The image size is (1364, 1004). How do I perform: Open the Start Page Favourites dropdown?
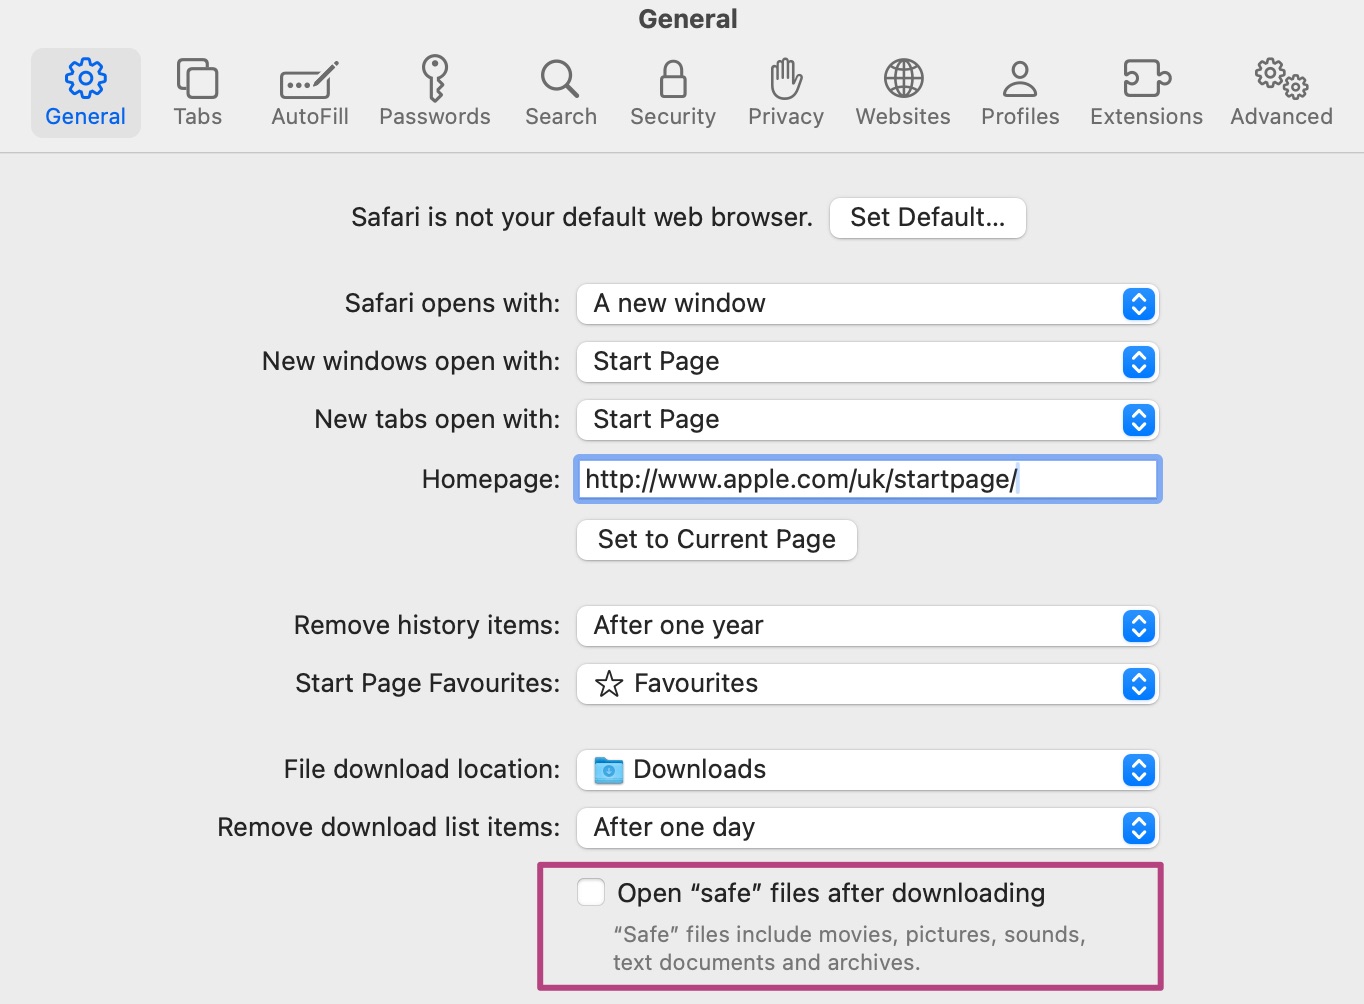tap(867, 684)
